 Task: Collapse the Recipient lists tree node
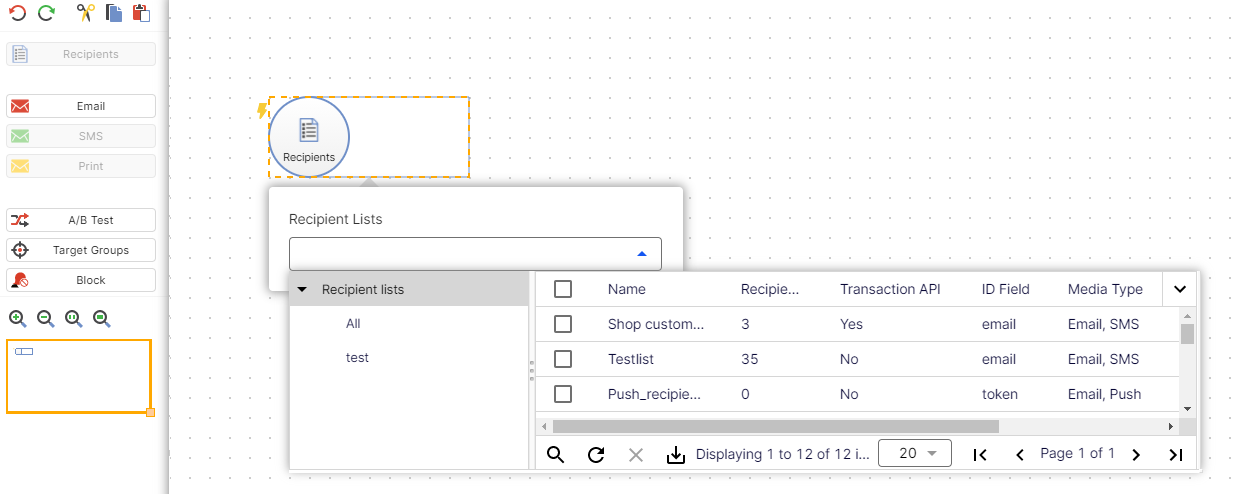click(302, 290)
